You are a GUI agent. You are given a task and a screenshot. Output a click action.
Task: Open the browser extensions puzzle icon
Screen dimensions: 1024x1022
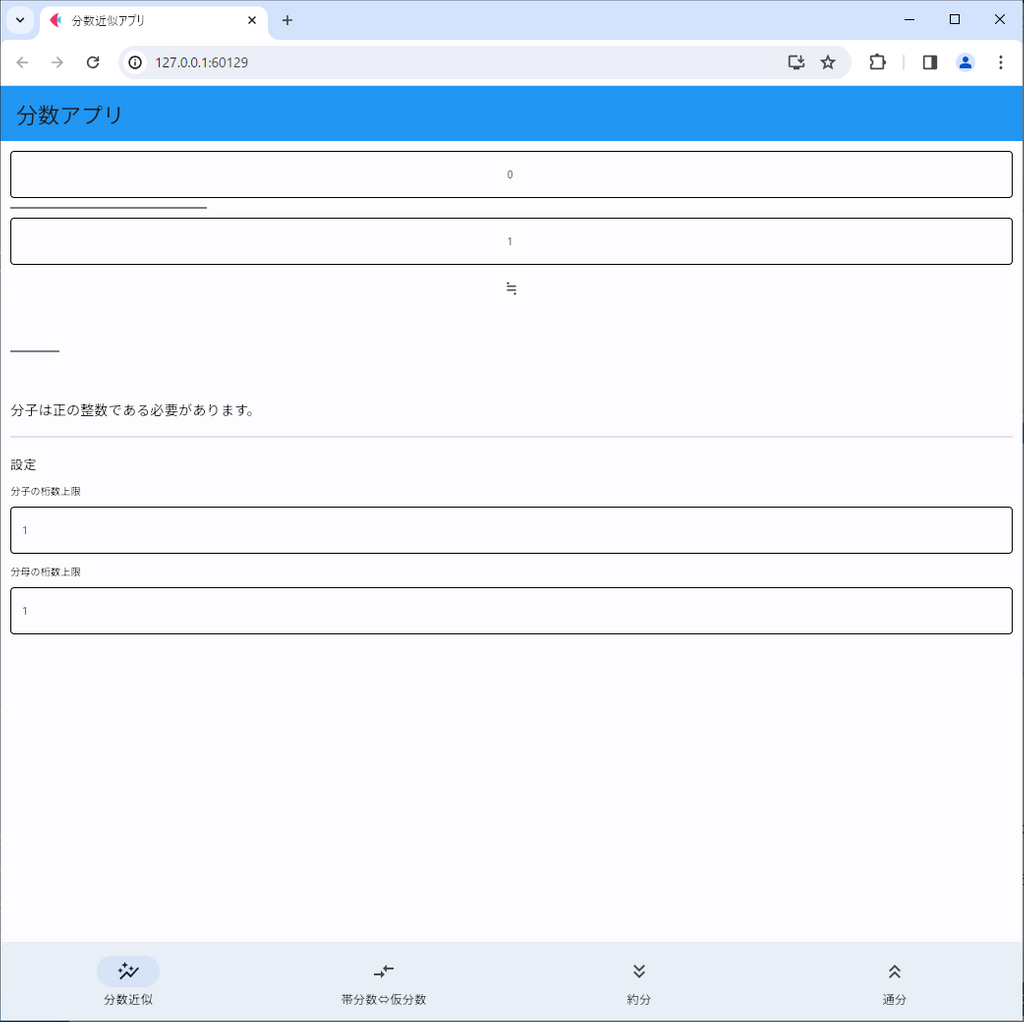877,62
